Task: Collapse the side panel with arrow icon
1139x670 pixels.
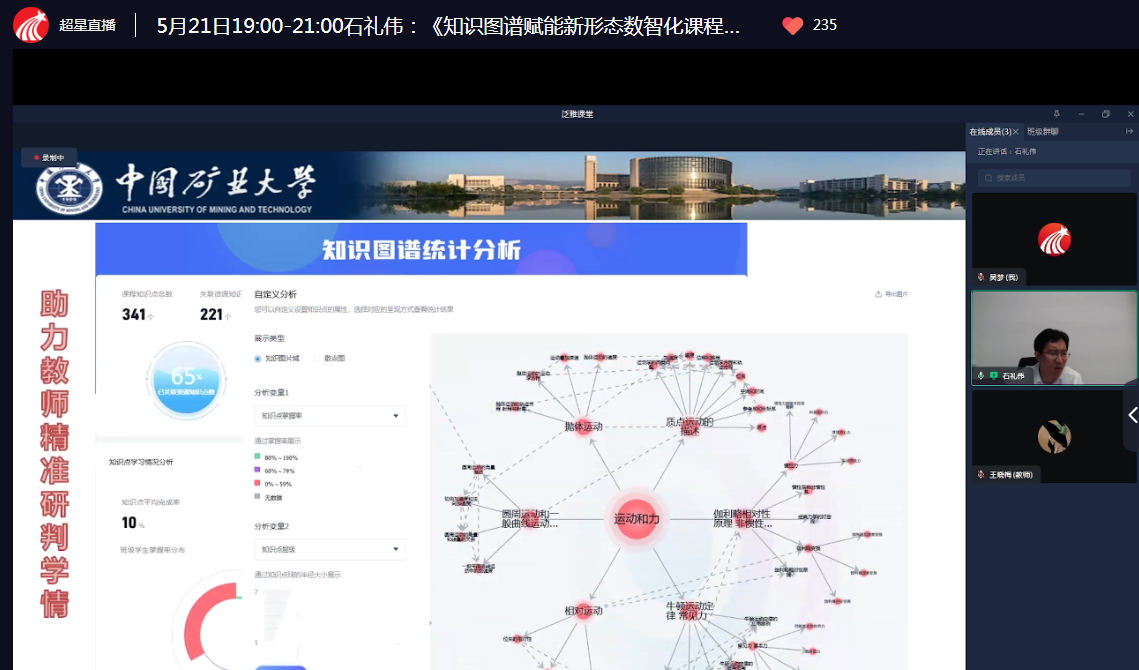Action: pos(1129,131)
